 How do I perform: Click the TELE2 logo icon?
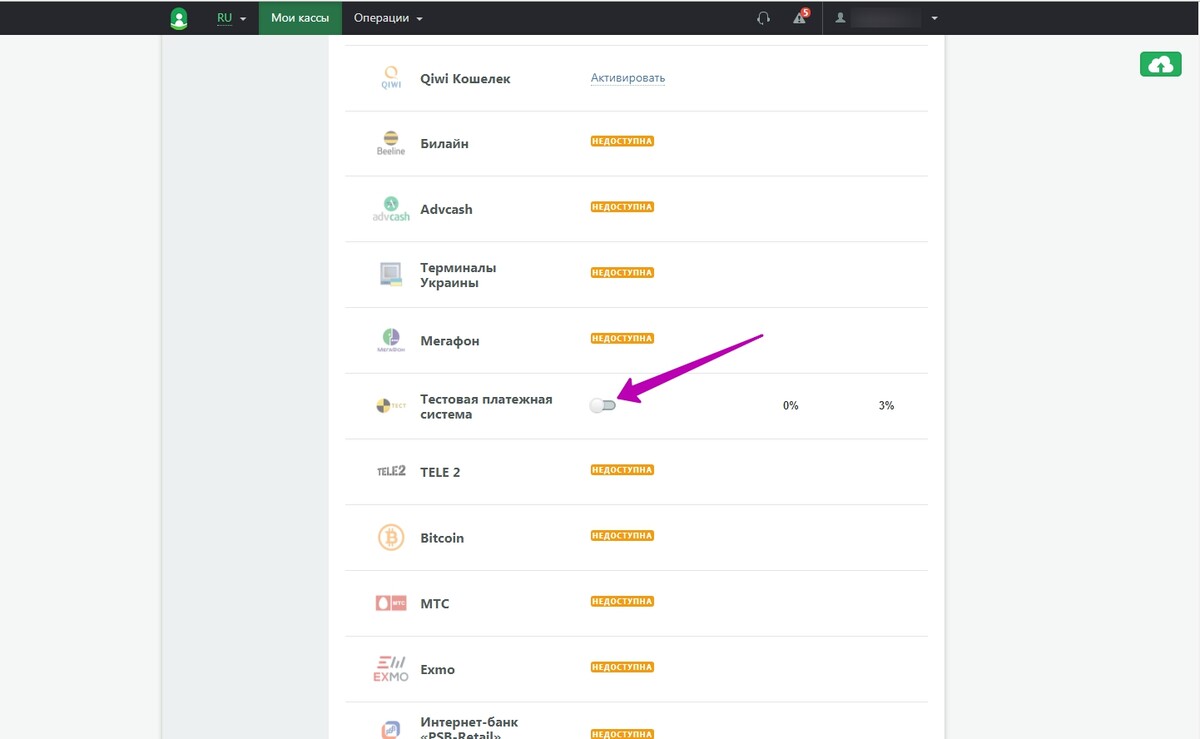391,472
